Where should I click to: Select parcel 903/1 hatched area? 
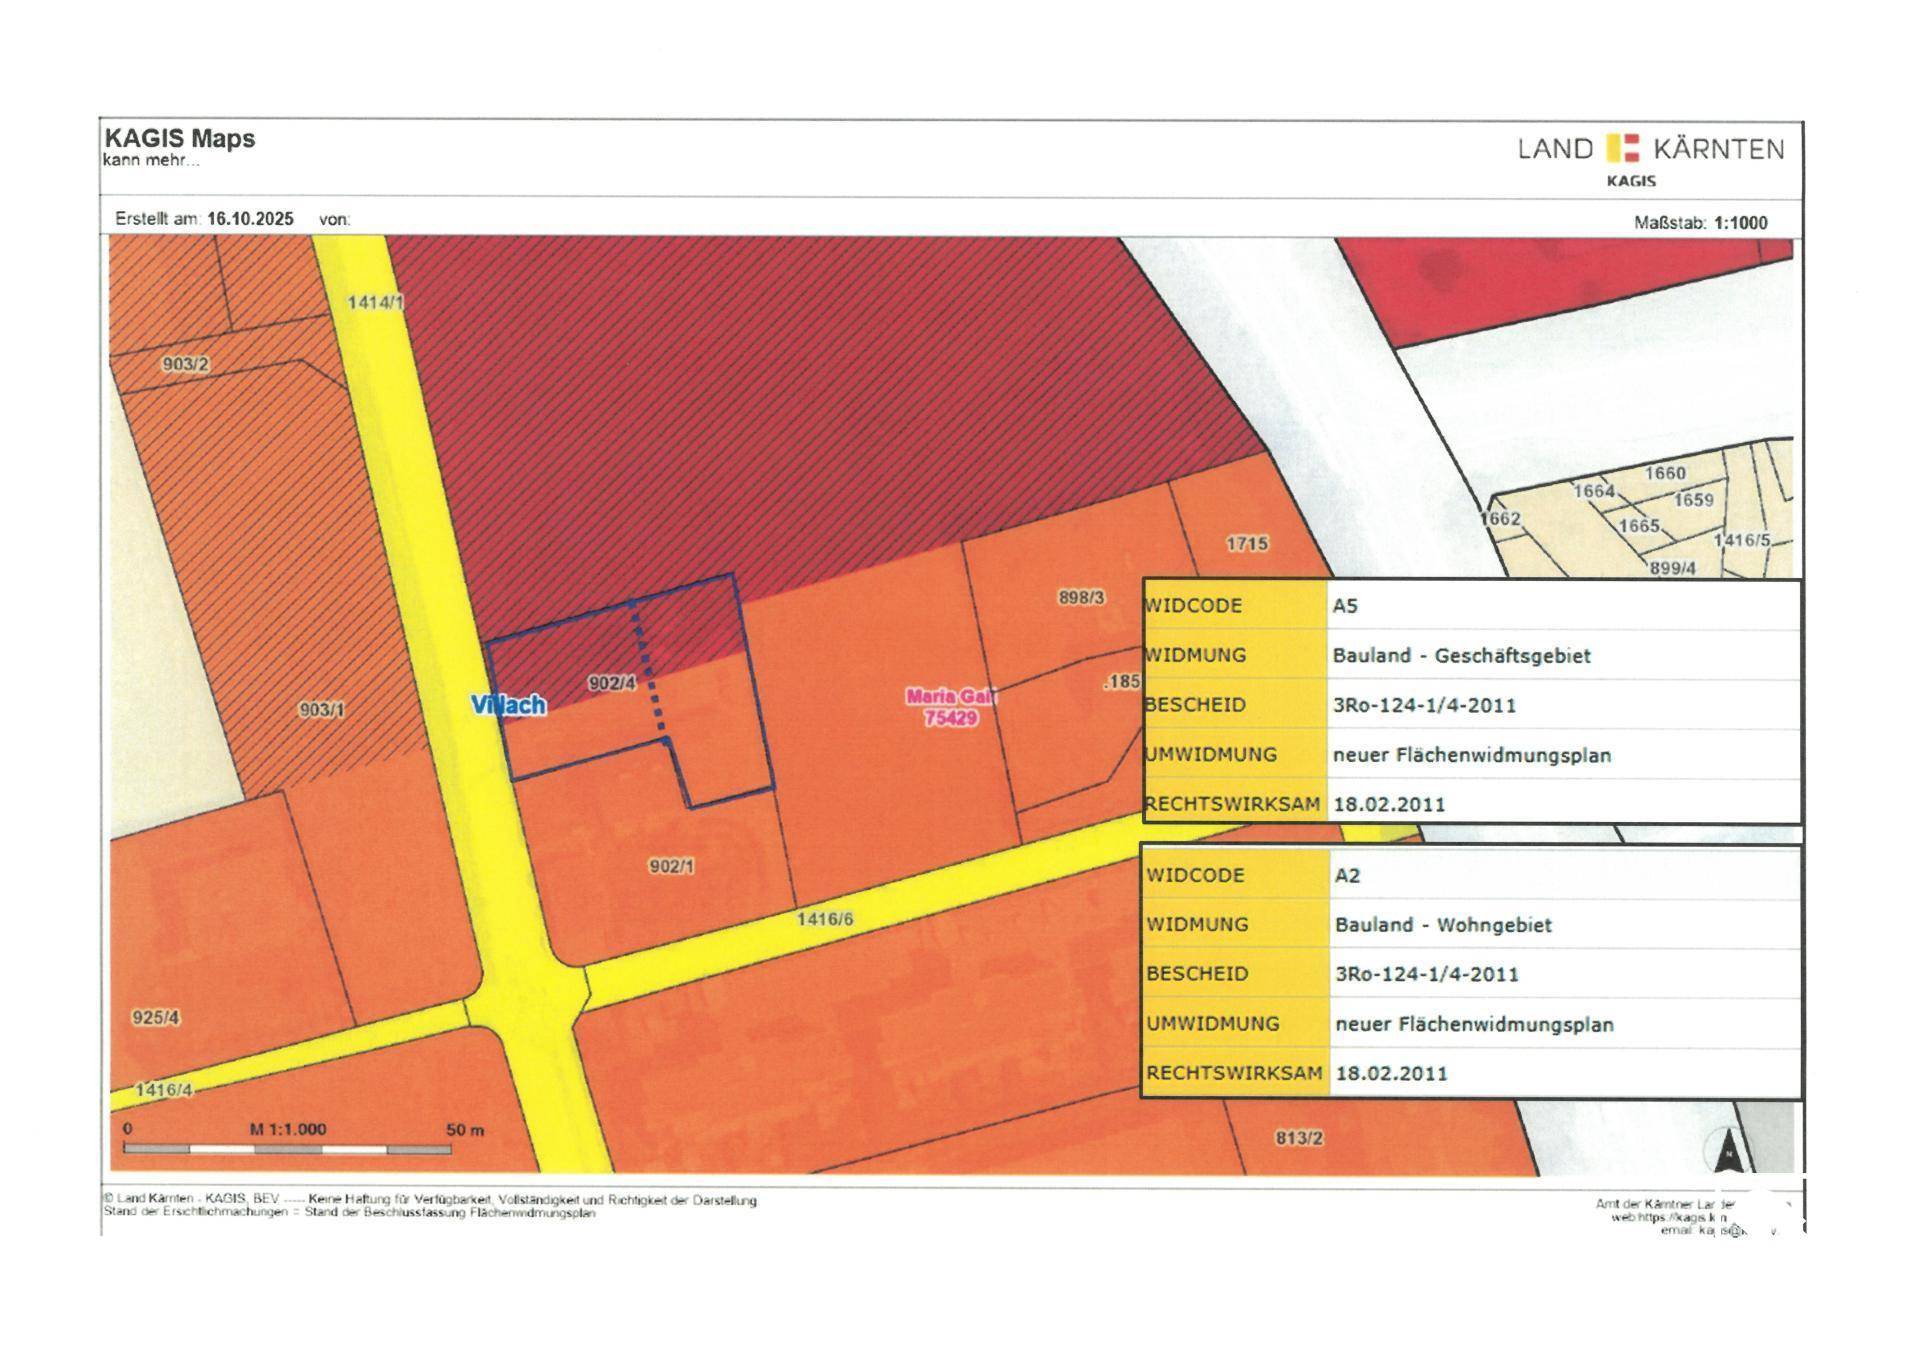click(x=322, y=710)
